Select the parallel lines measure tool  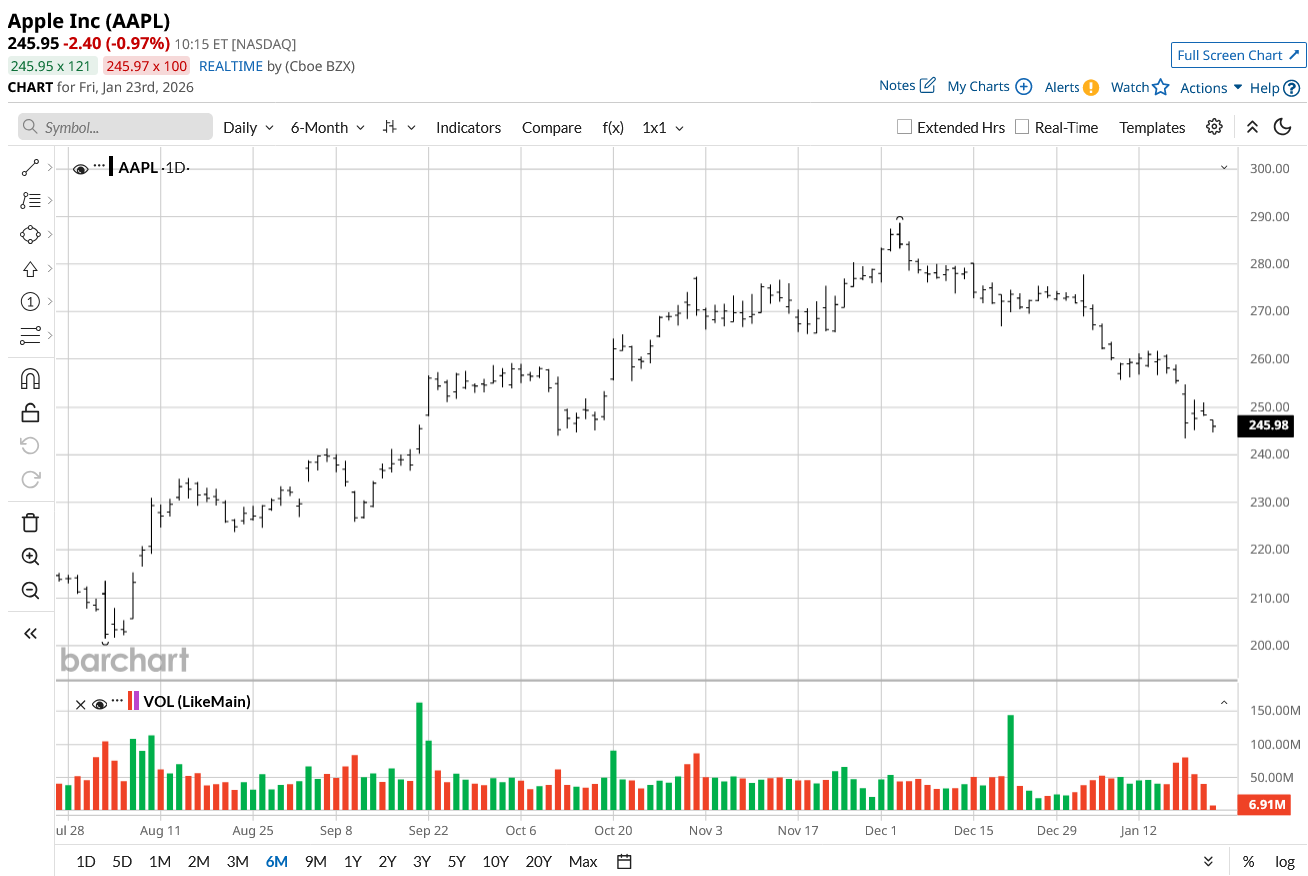coord(30,336)
